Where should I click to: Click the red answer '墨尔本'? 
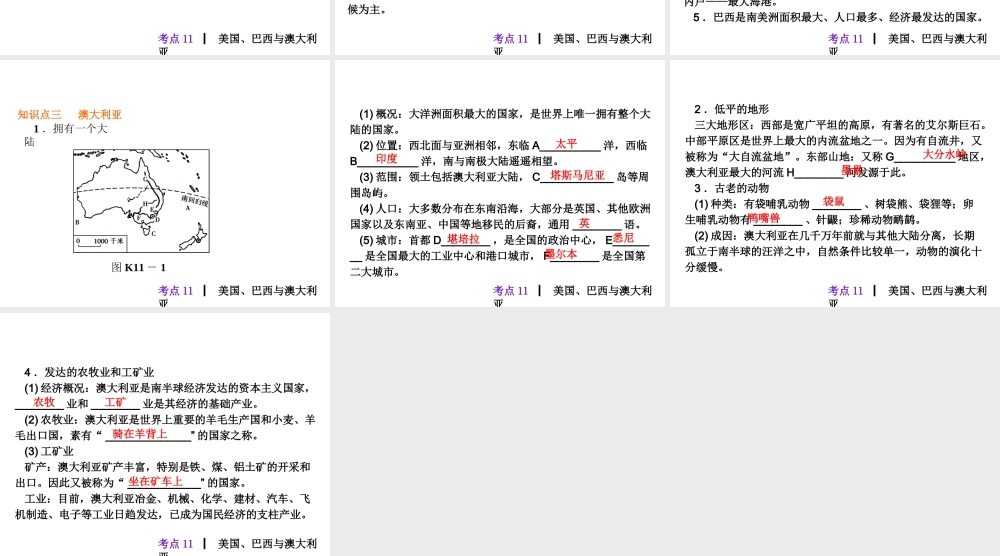click(561, 254)
